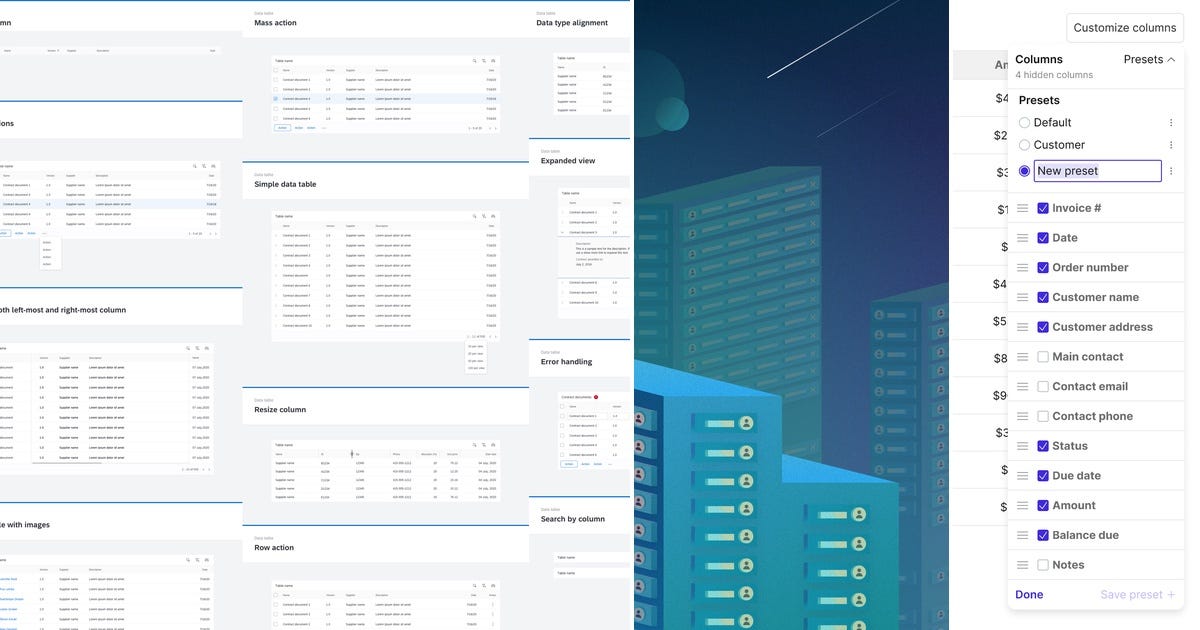The height and width of the screenshot is (630, 1200).
Task: Click the Customer name drag handle
Action: pyautogui.click(x=1022, y=297)
